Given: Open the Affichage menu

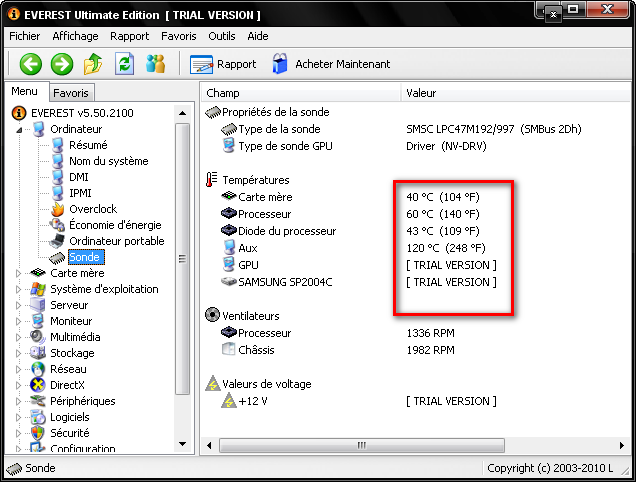Looking at the screenshot, I should [x=75, y=36].
